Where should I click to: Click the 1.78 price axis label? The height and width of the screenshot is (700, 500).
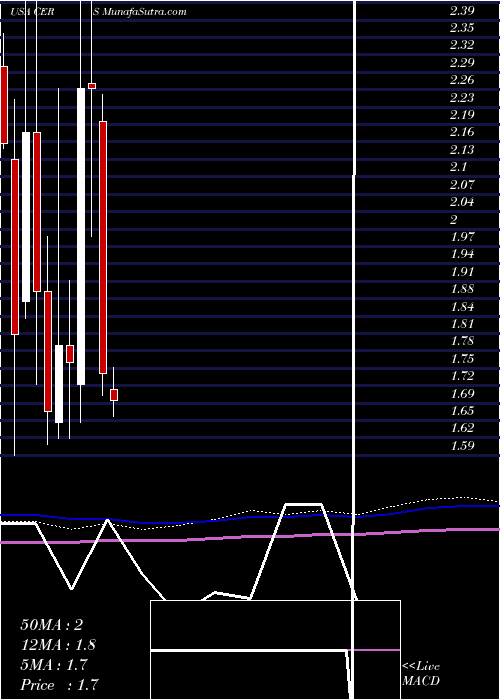tap(462, 342)
